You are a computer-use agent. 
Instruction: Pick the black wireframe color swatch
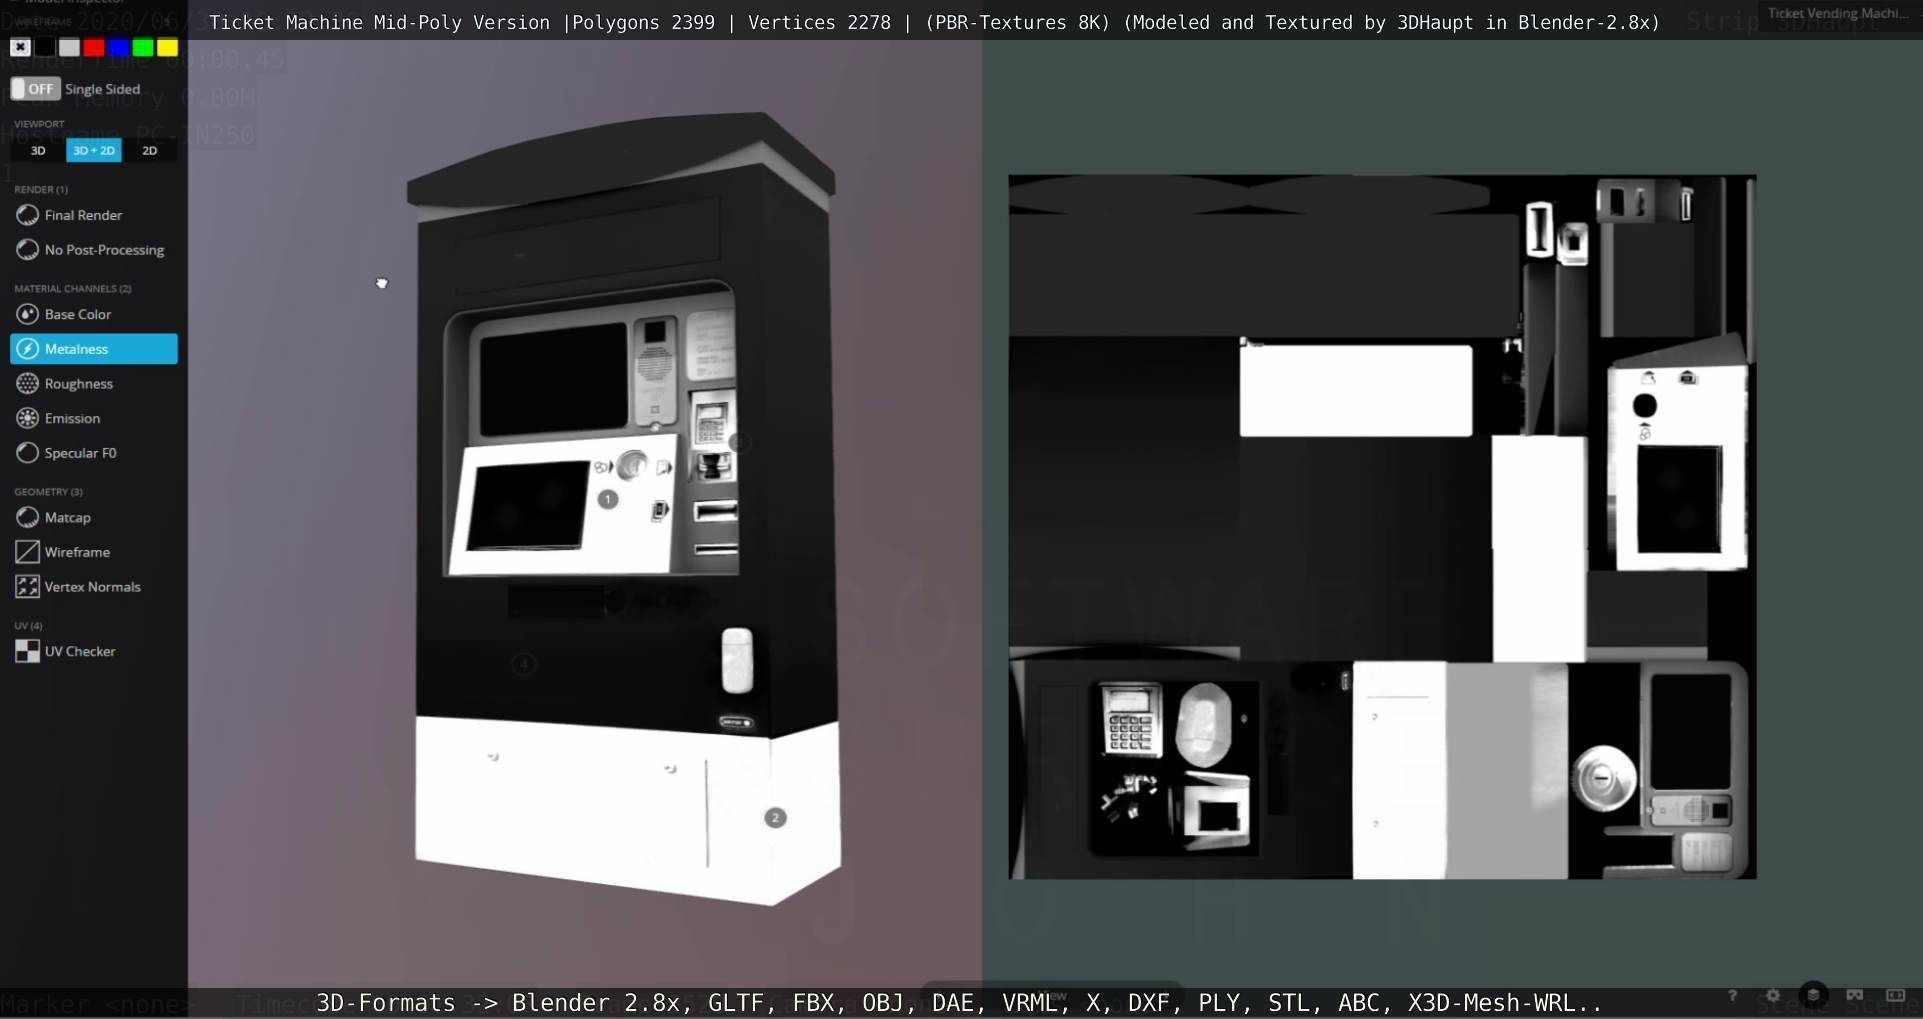click(45, 47)
